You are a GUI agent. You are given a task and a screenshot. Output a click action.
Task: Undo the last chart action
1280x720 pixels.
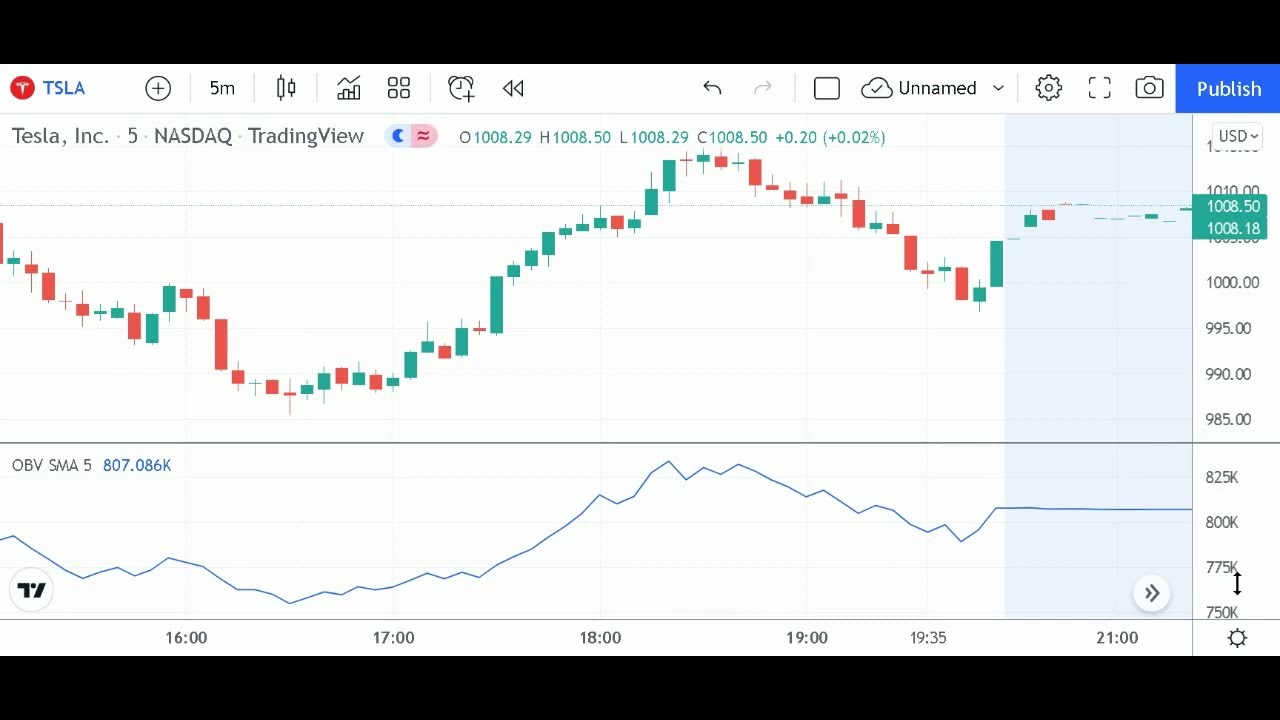tap(712, 88)
